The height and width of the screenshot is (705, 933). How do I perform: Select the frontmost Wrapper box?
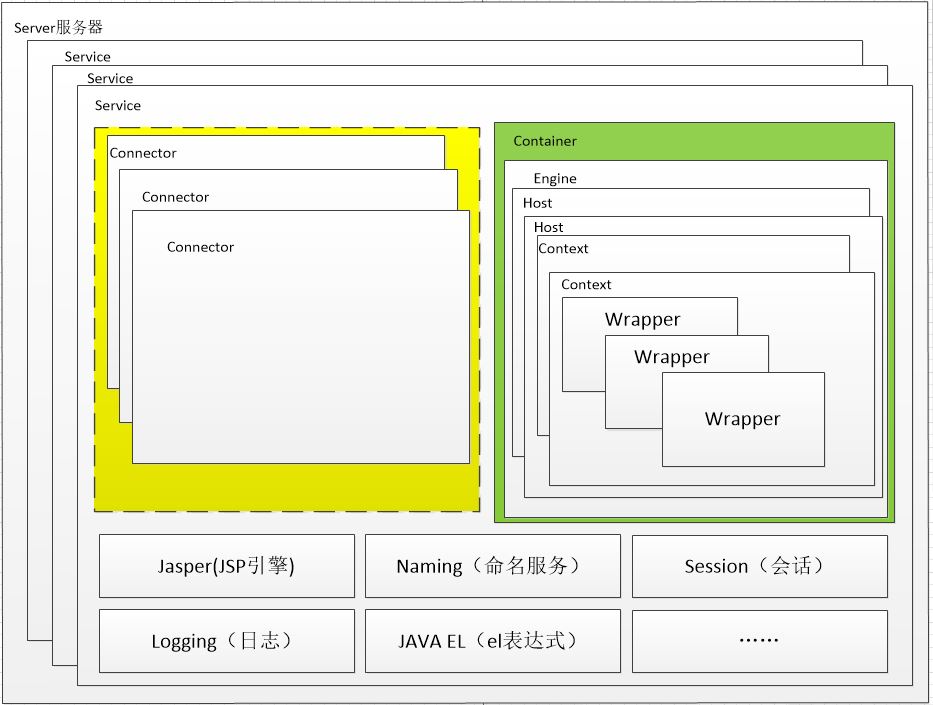tap(743, 420)
